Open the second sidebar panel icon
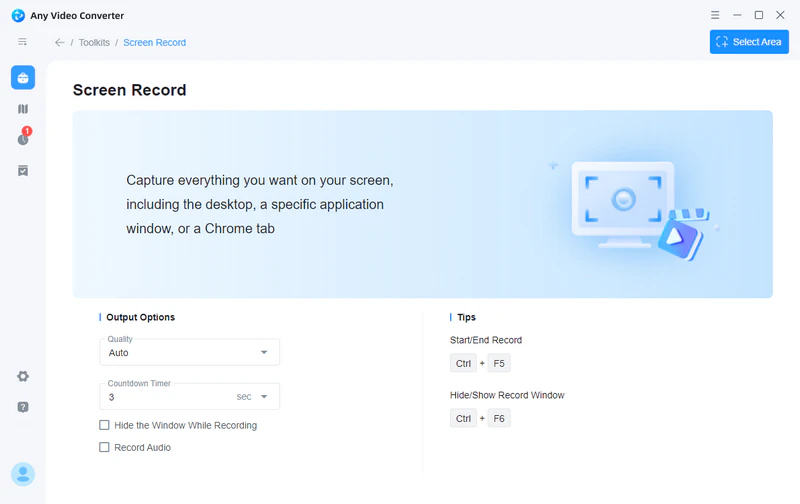This screenshot has height=504, width=800. pyautogui.click(x=23, y=109)
